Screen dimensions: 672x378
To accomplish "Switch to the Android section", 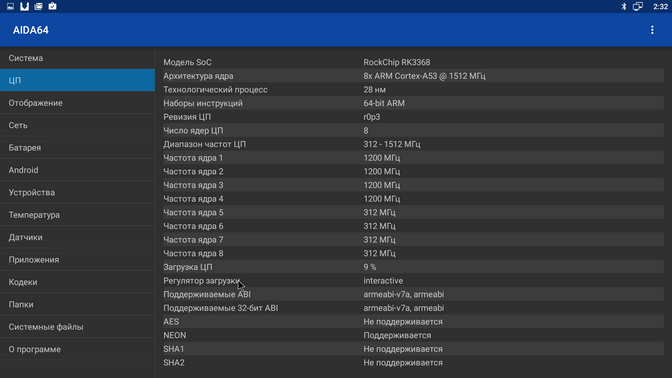I will 77,170.
